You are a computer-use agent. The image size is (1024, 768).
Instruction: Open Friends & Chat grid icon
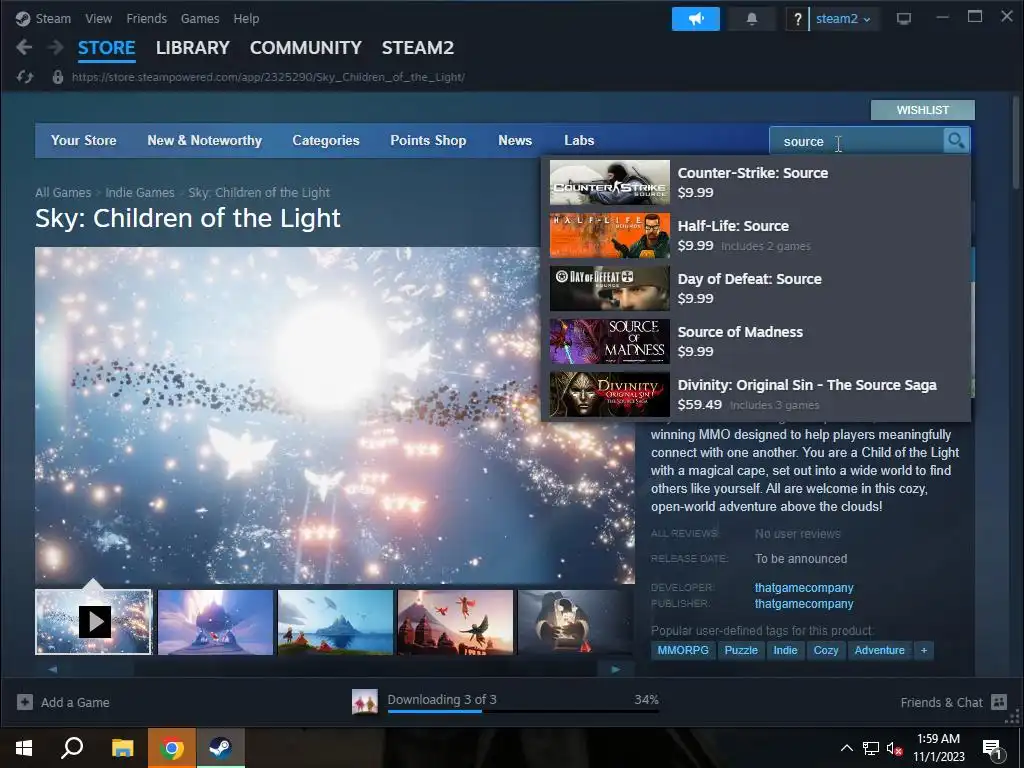[x=999, y=702]
